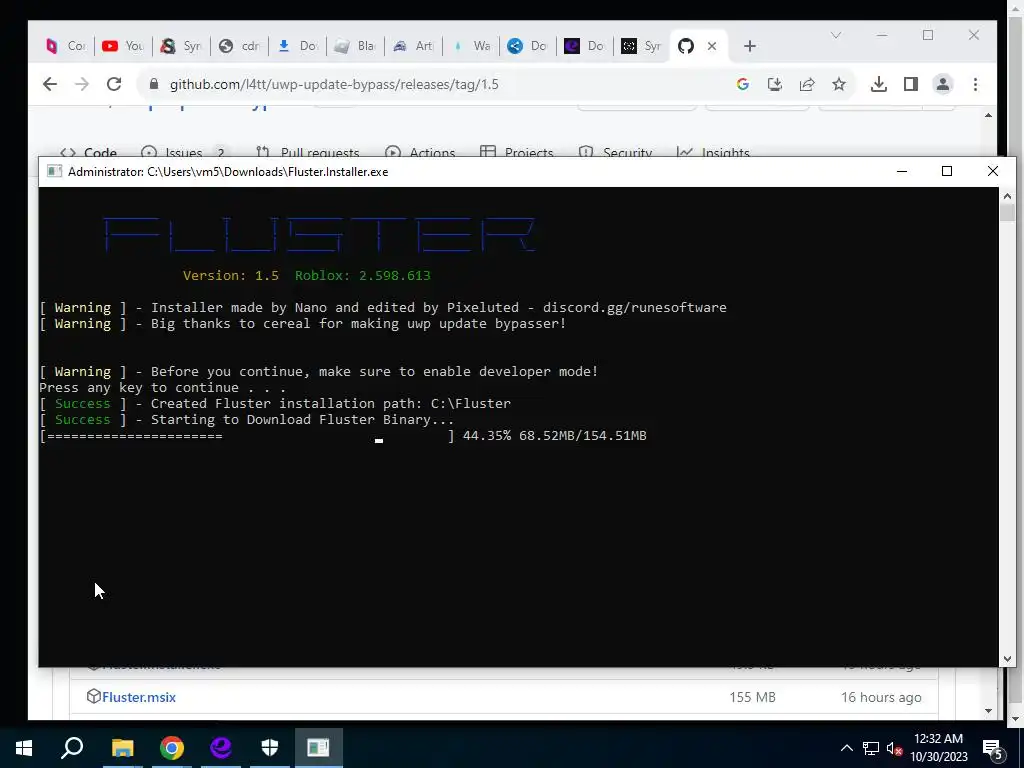Click the GitHub page scroll up arrow

coord(988,115)
